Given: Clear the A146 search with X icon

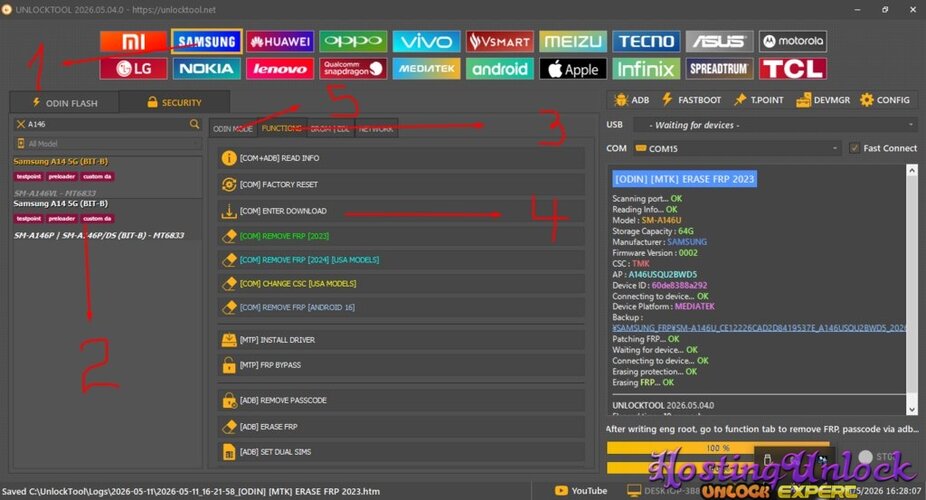Looking at the screenshot, I should coord(21,124).
